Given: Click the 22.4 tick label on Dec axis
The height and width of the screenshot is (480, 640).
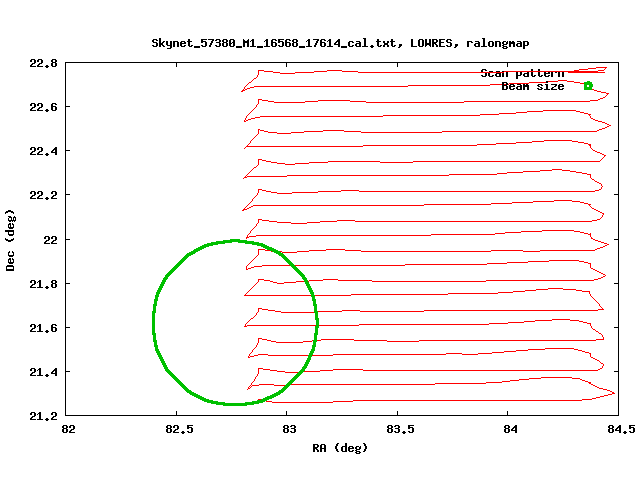Looking at the screenshot, I should pyautogui.click(x=41, y=152).
